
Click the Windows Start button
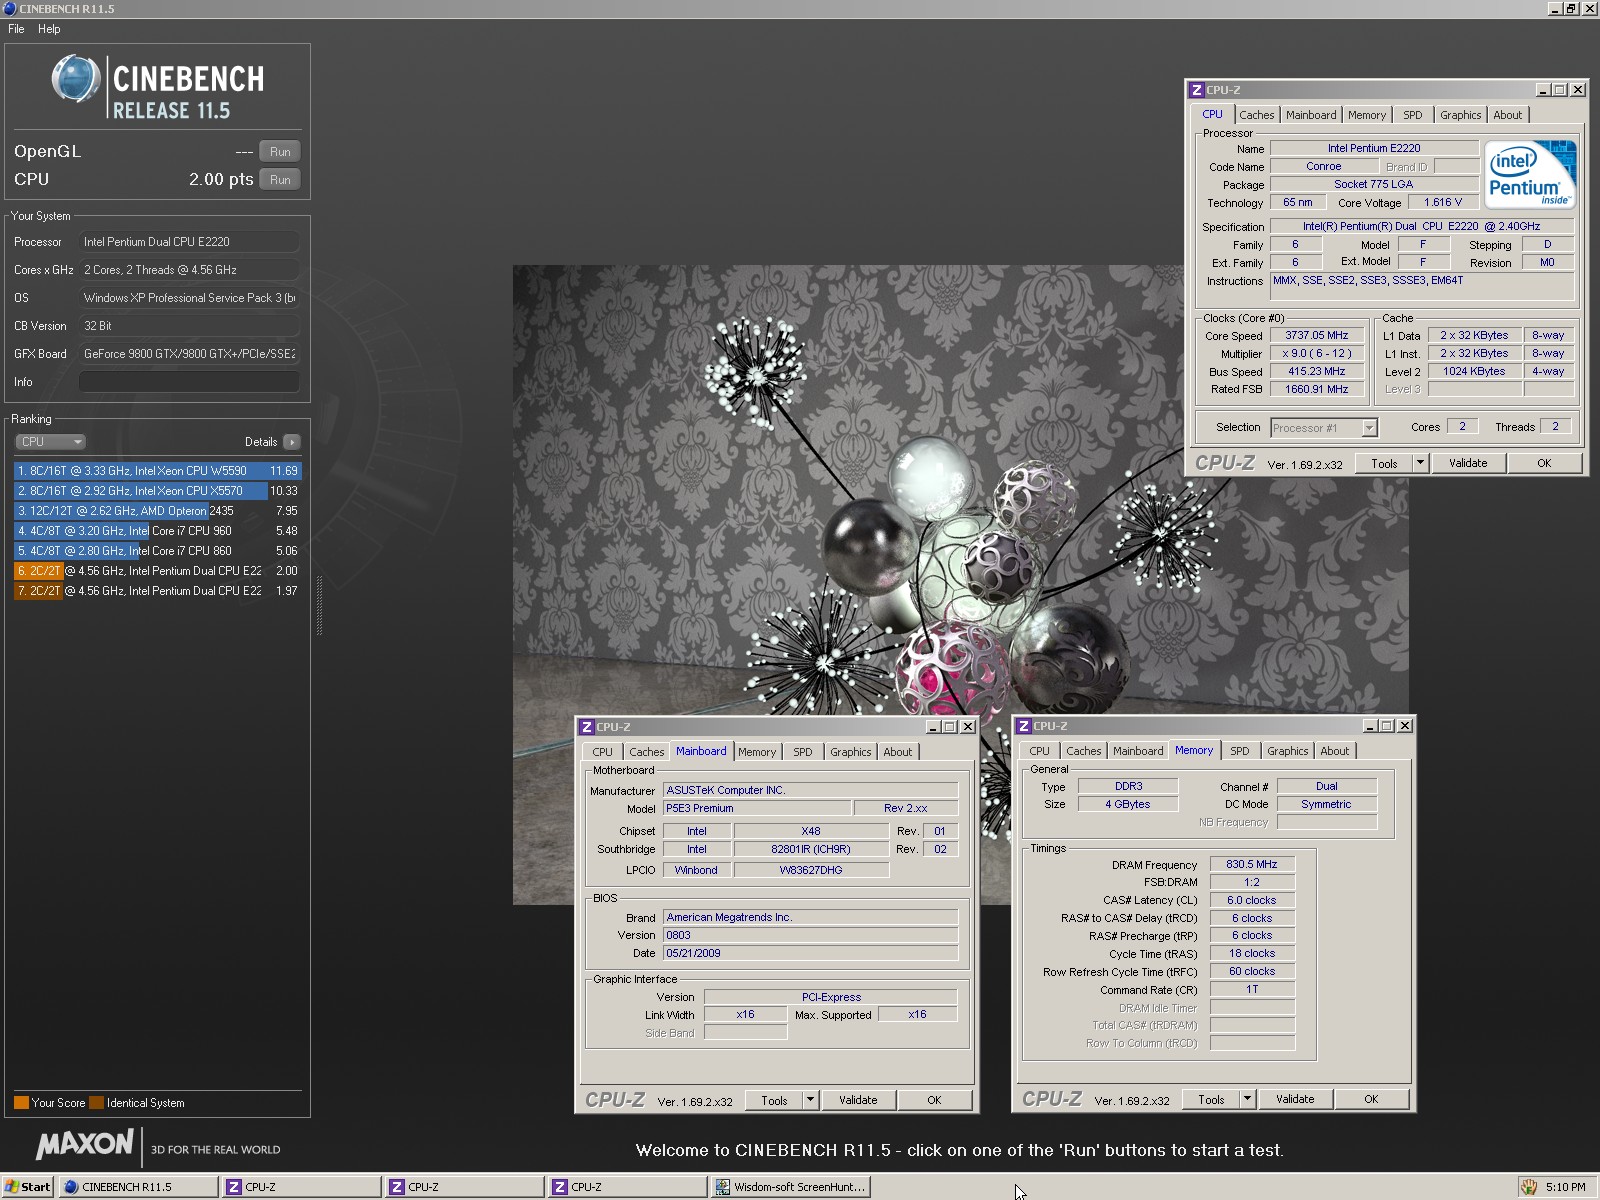pyautogui.click(x=27, y=1187)
